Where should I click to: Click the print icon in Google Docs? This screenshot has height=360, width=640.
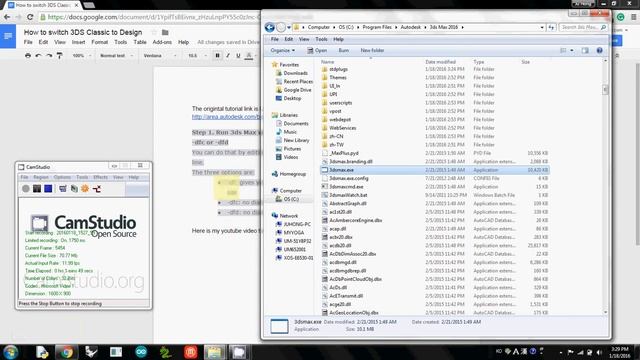(28, 56)
